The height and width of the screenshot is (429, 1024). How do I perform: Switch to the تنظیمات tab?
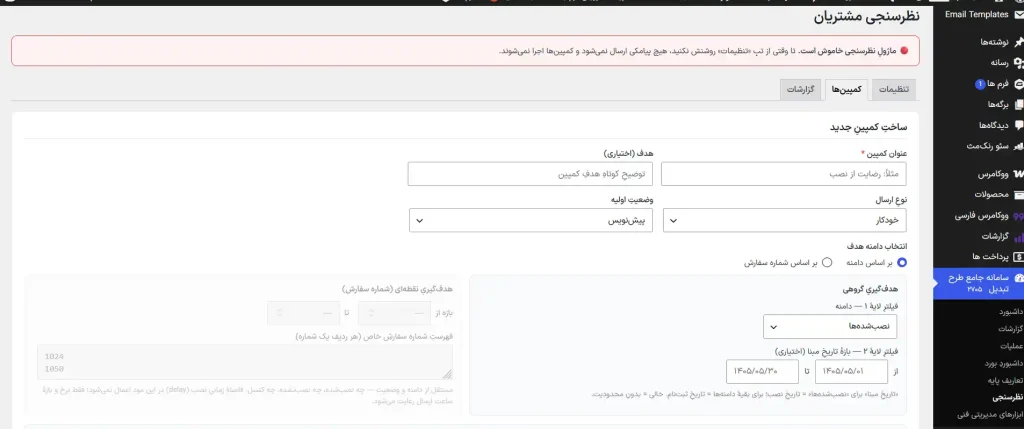coord(893,90)
